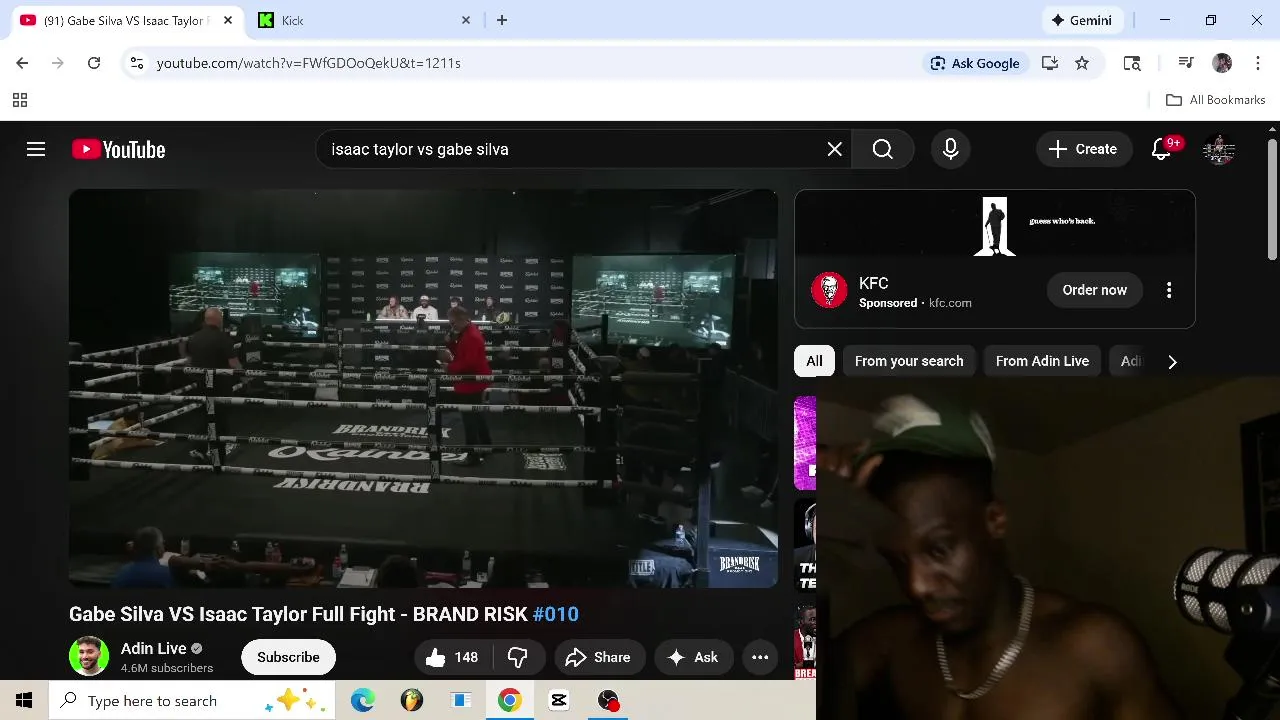Go to YouTube home via logo
The width and height of the screenshot is (1280, 720).
click(118, 149)
